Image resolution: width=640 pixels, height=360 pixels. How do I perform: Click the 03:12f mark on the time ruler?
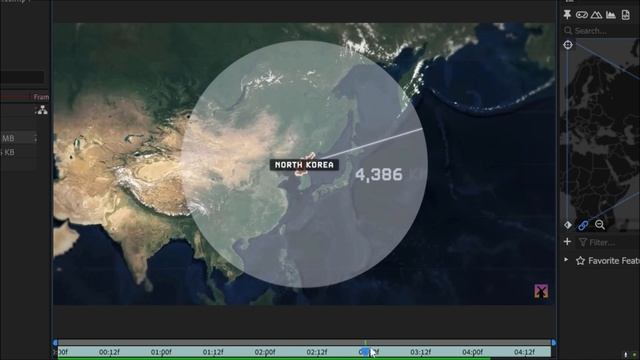pyautogui.click(x=420, y=352)
